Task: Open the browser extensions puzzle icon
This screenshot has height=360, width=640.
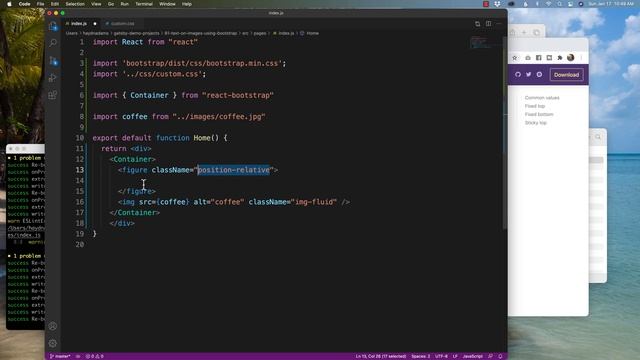Action: tap(560, 58)
